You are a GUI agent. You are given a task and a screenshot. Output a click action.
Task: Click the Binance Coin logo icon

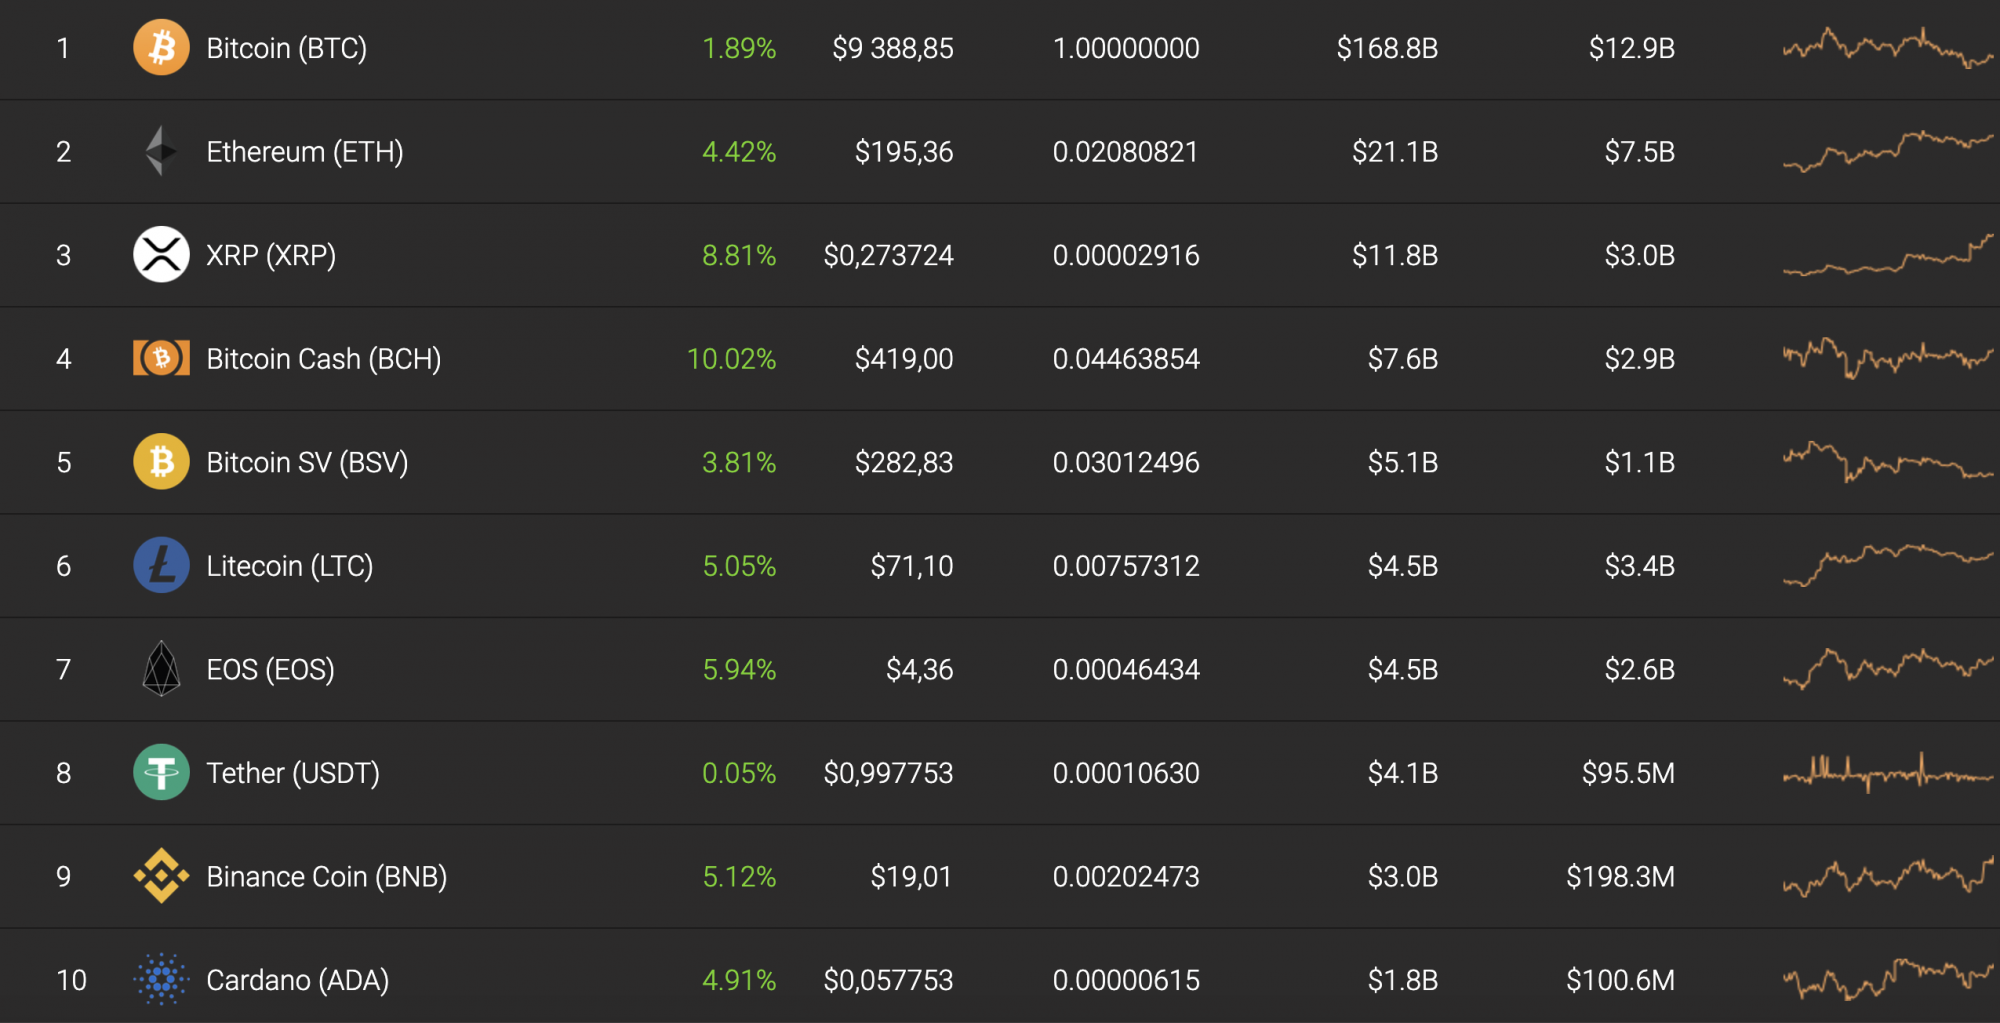click(x=161, y=876)
